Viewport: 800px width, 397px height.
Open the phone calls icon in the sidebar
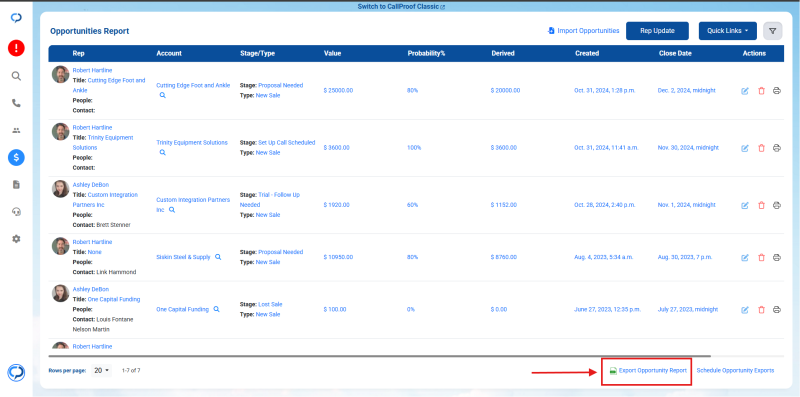pyautogui.click(x=16, y=103)
